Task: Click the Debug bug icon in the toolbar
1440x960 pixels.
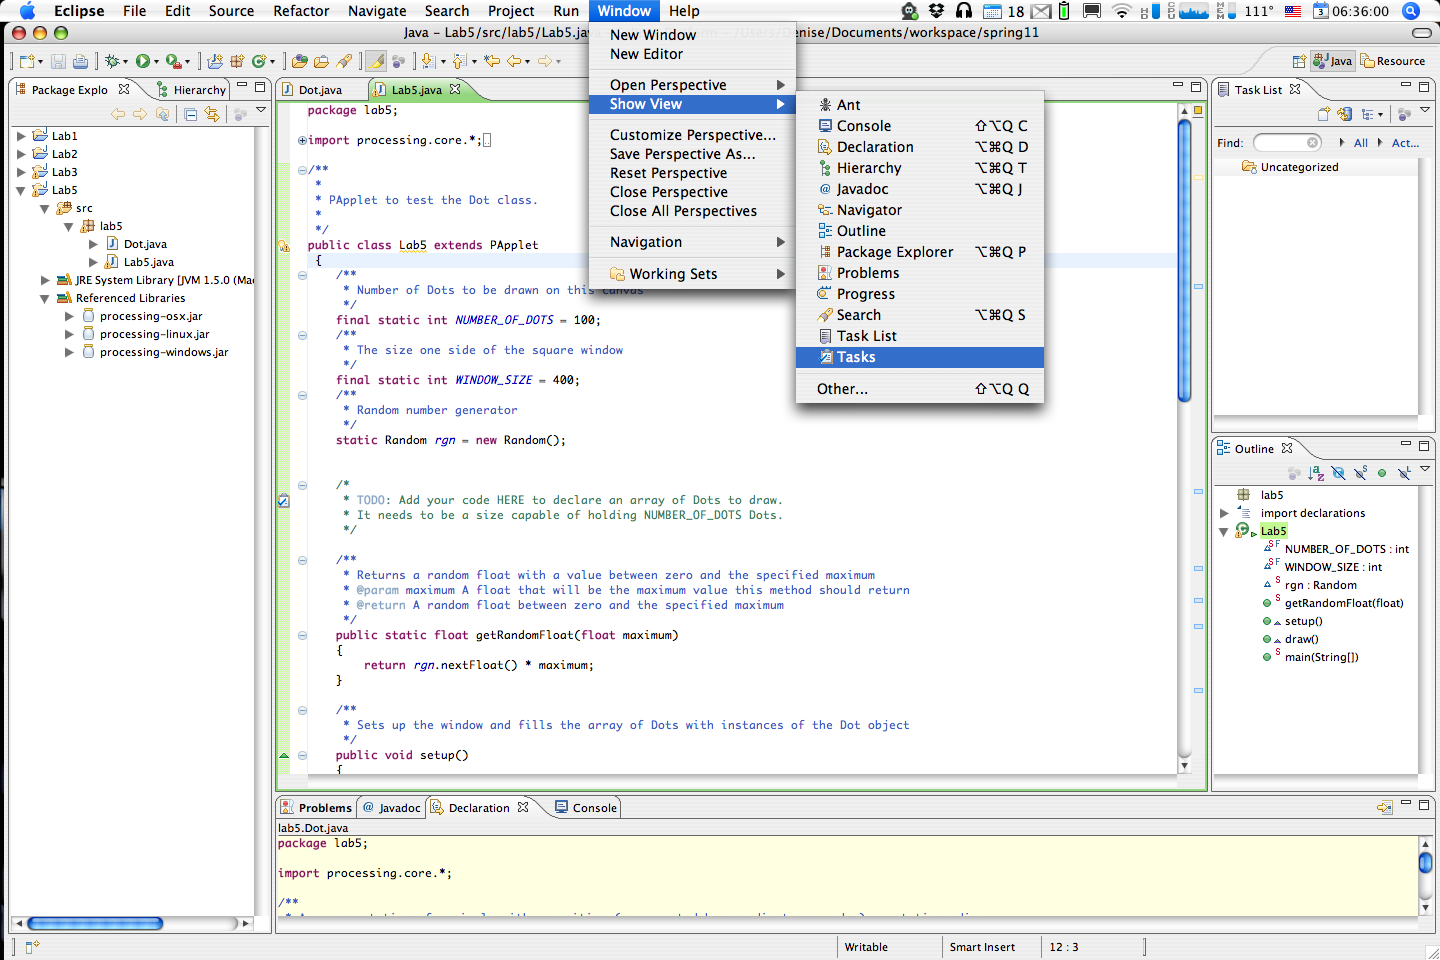Action: (x=112, y=61)
